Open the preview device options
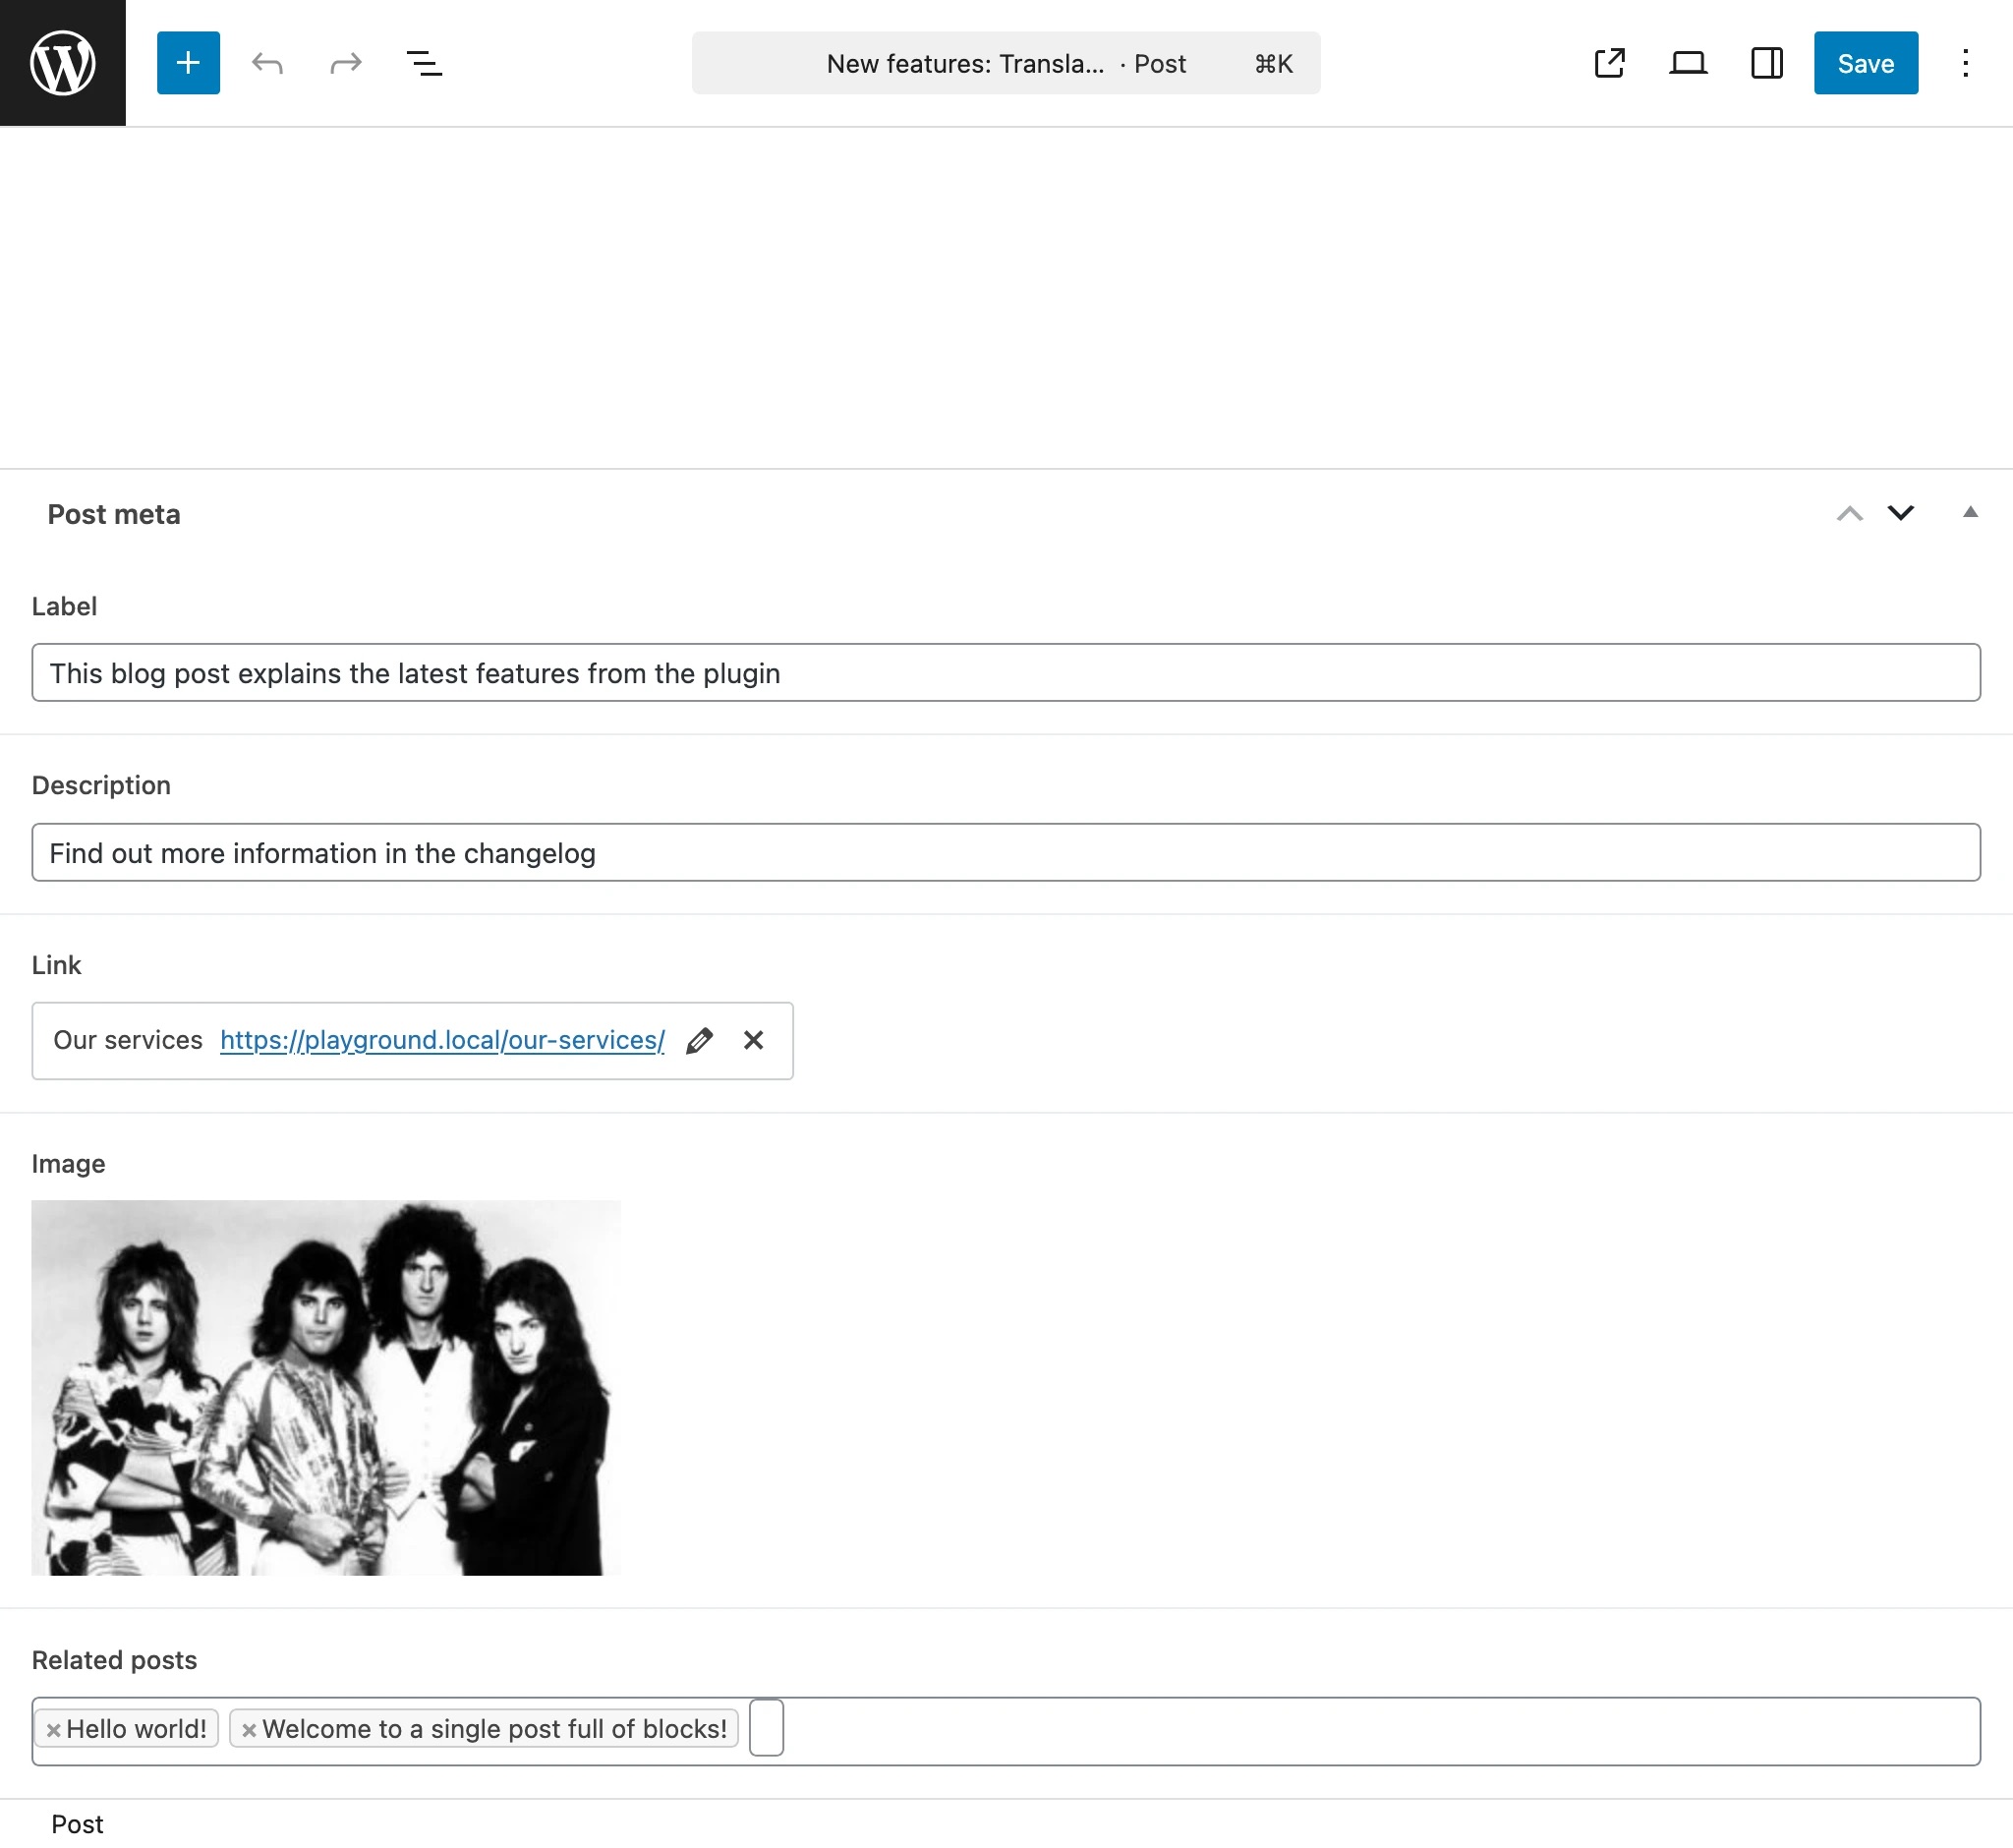This screenshot has height=1848, width=2013. [1688, 62]
